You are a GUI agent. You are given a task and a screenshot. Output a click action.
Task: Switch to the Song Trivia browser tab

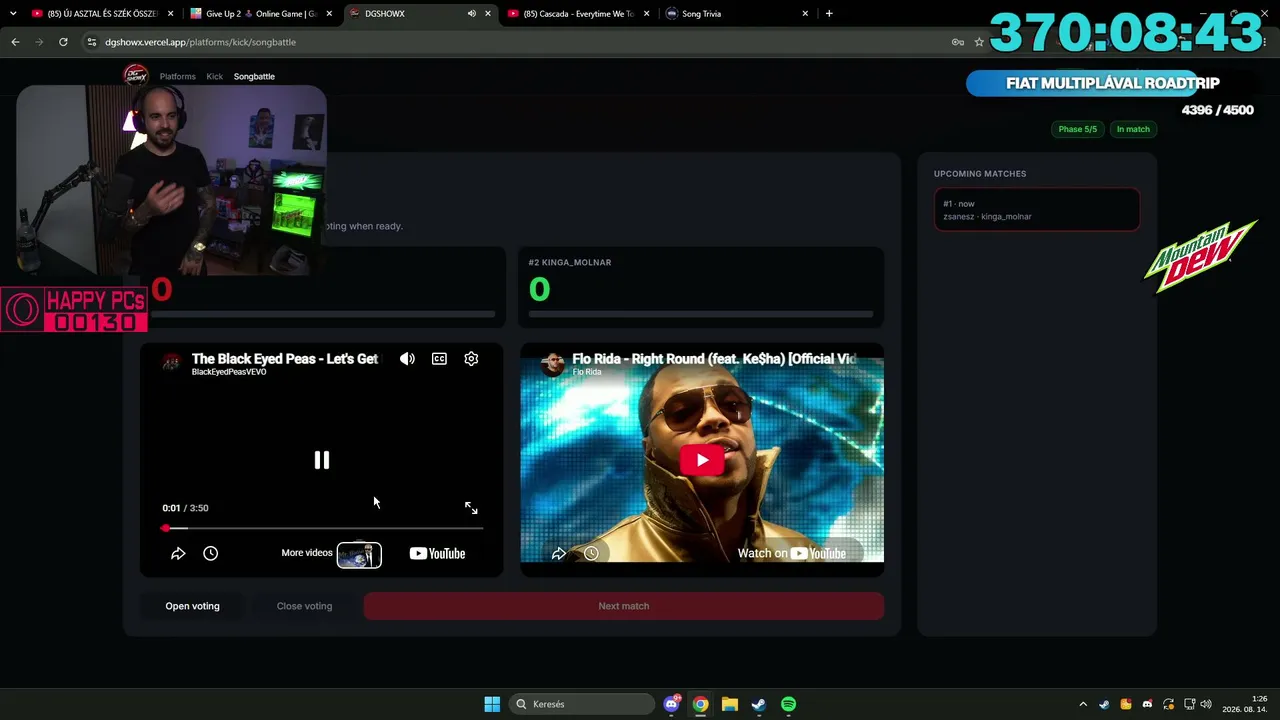click(737, 14)
